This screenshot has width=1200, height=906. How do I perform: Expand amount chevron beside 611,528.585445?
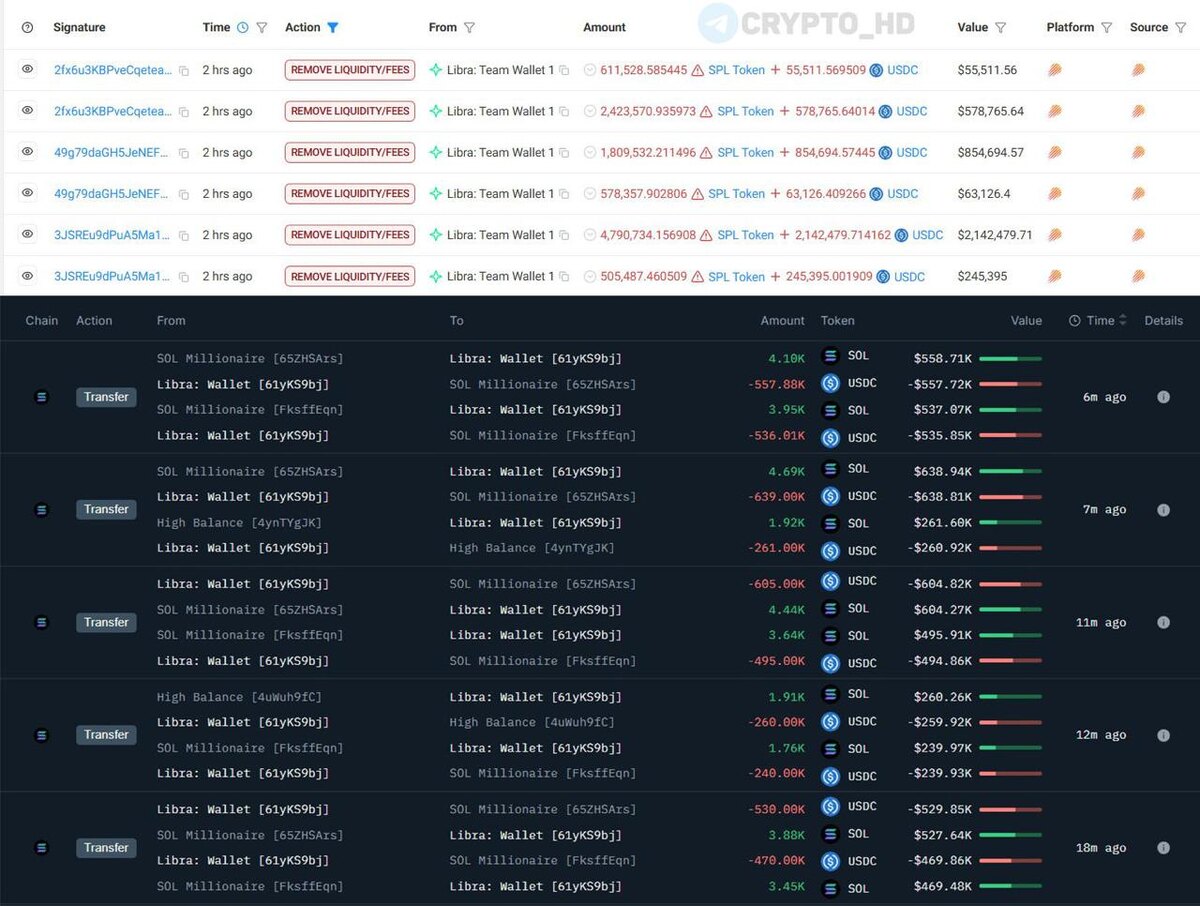pos(590,70)
